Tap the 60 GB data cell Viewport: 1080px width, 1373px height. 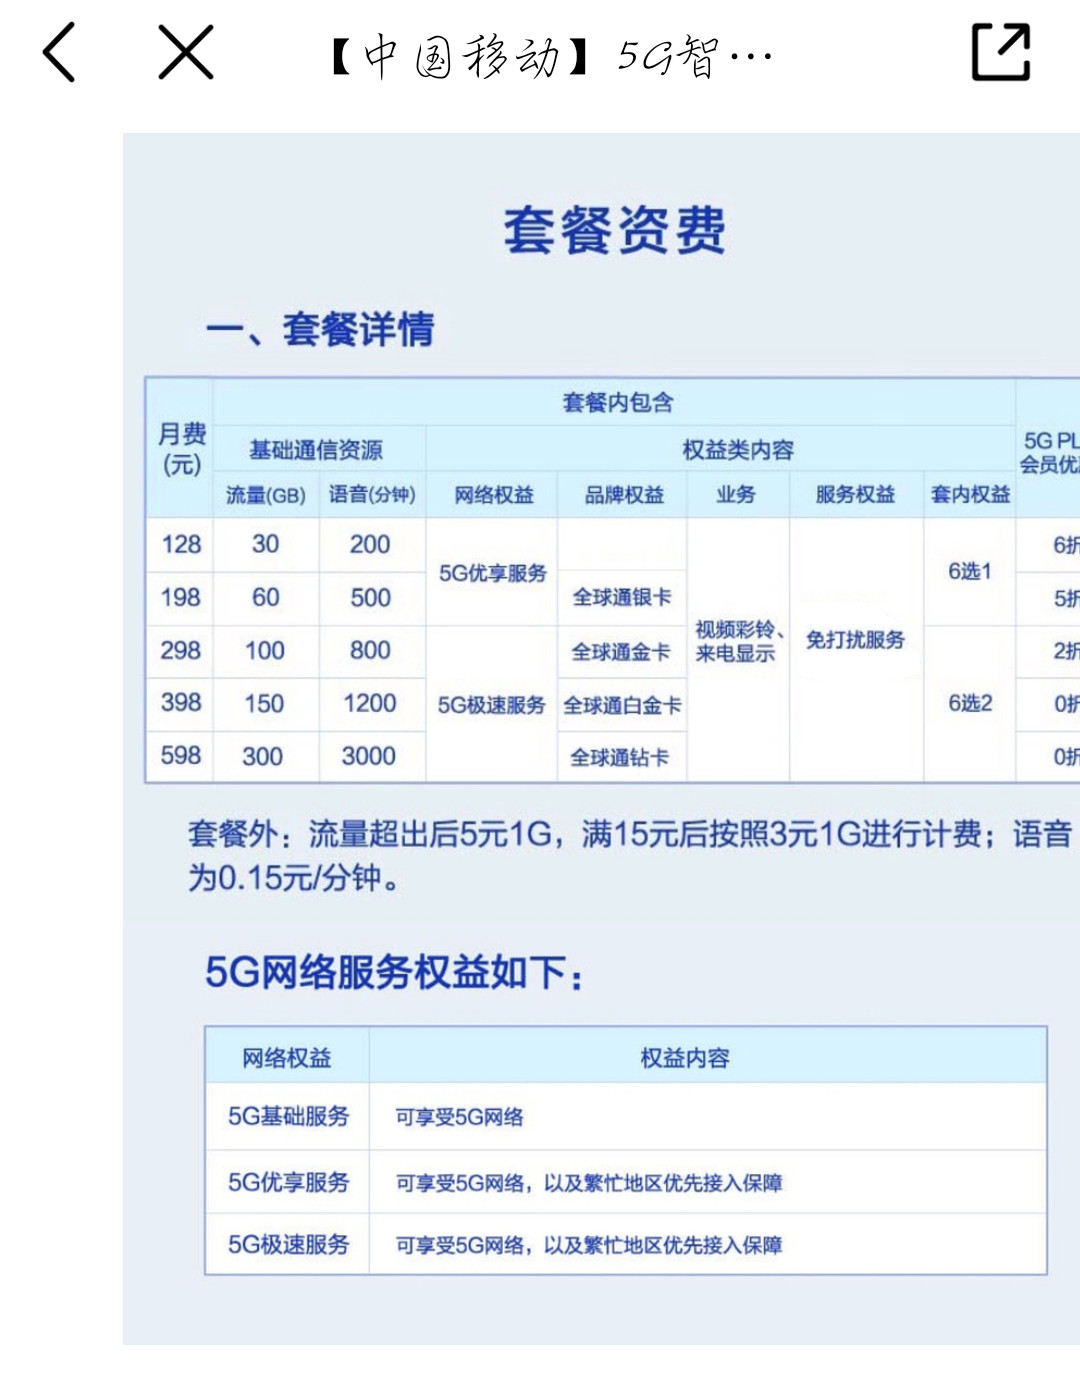click(x=265, y=597)
